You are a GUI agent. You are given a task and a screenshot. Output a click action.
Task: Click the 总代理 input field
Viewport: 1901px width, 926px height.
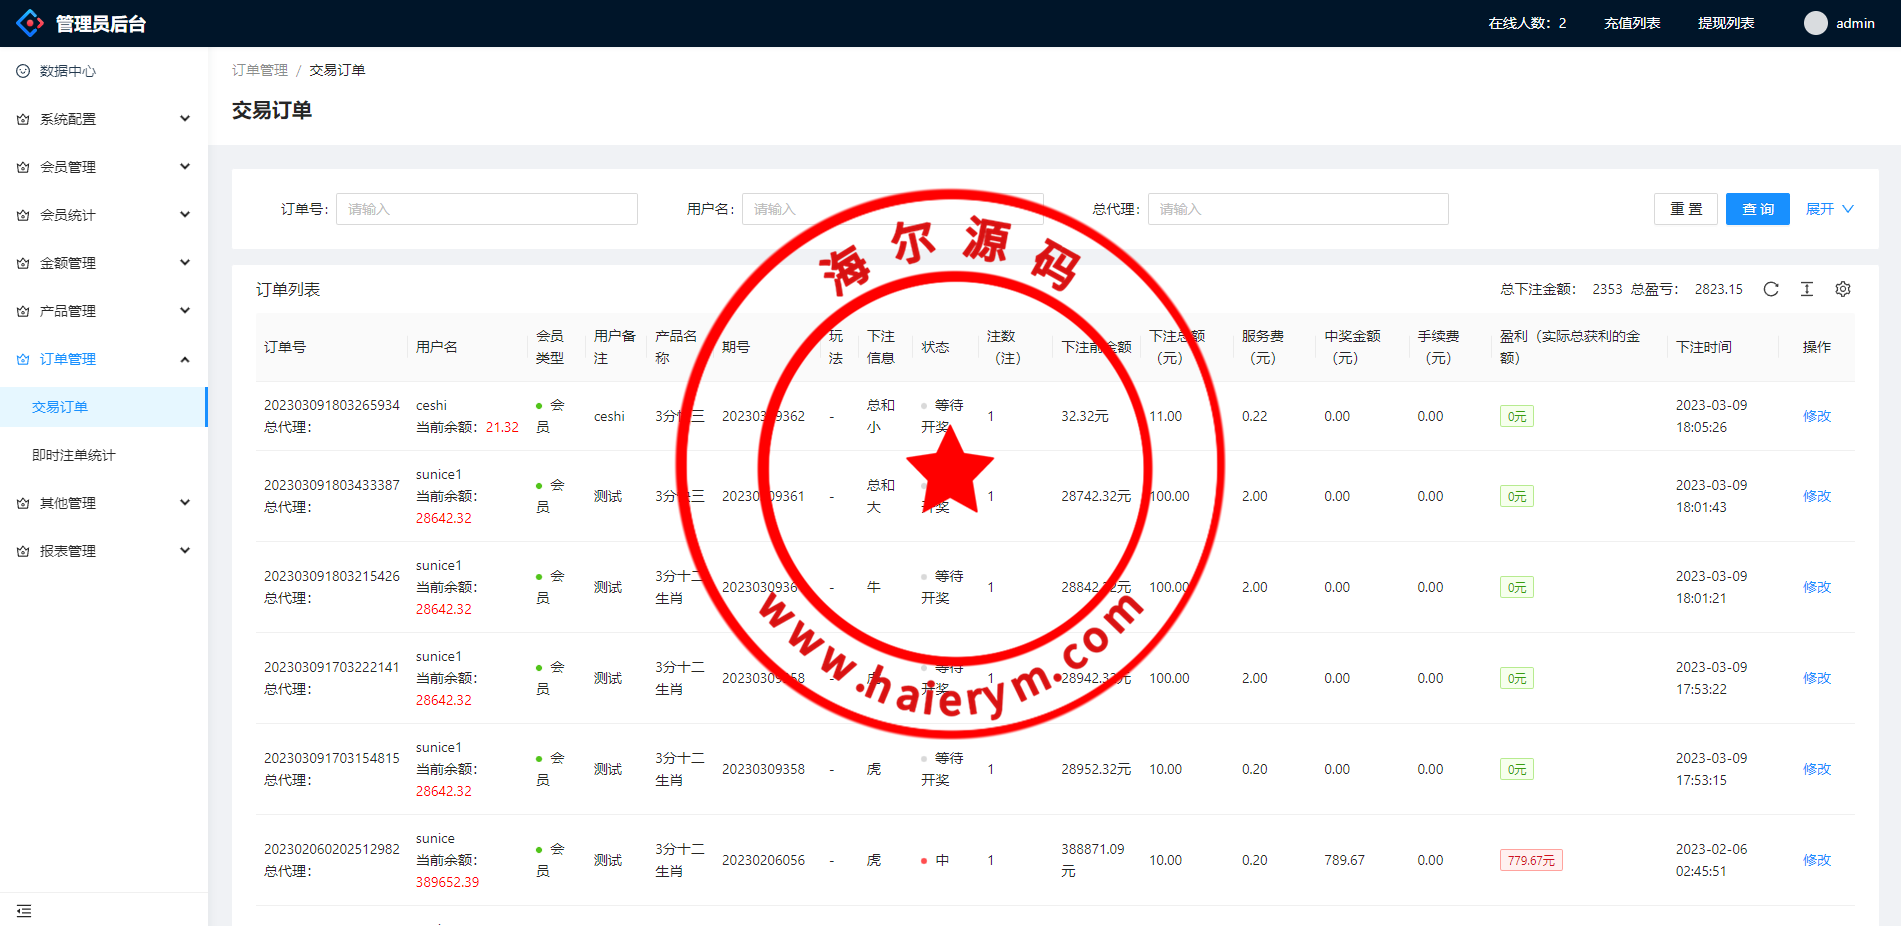(x=1297, y=209)
